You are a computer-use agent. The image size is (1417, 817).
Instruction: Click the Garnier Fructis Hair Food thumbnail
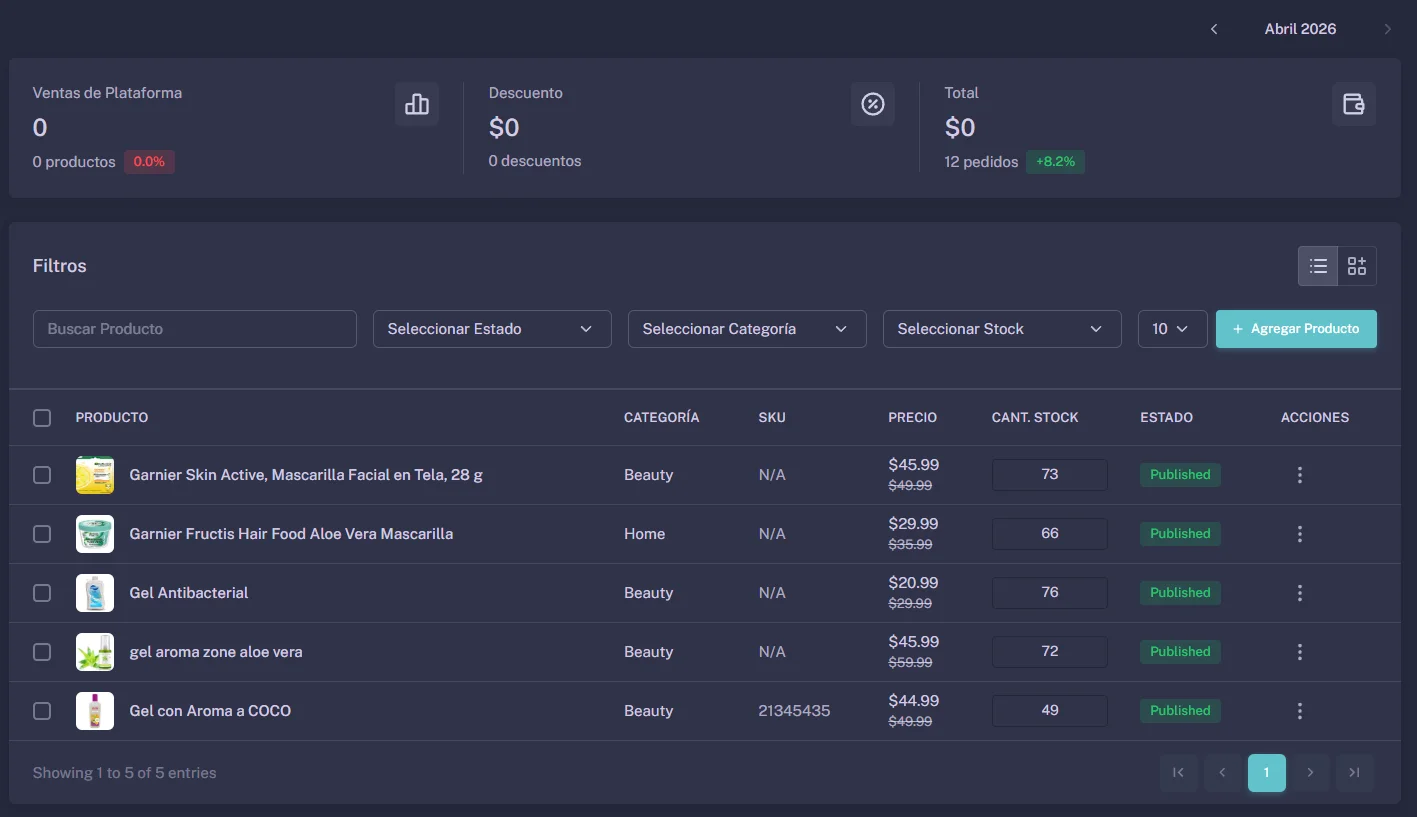point(95,534)
